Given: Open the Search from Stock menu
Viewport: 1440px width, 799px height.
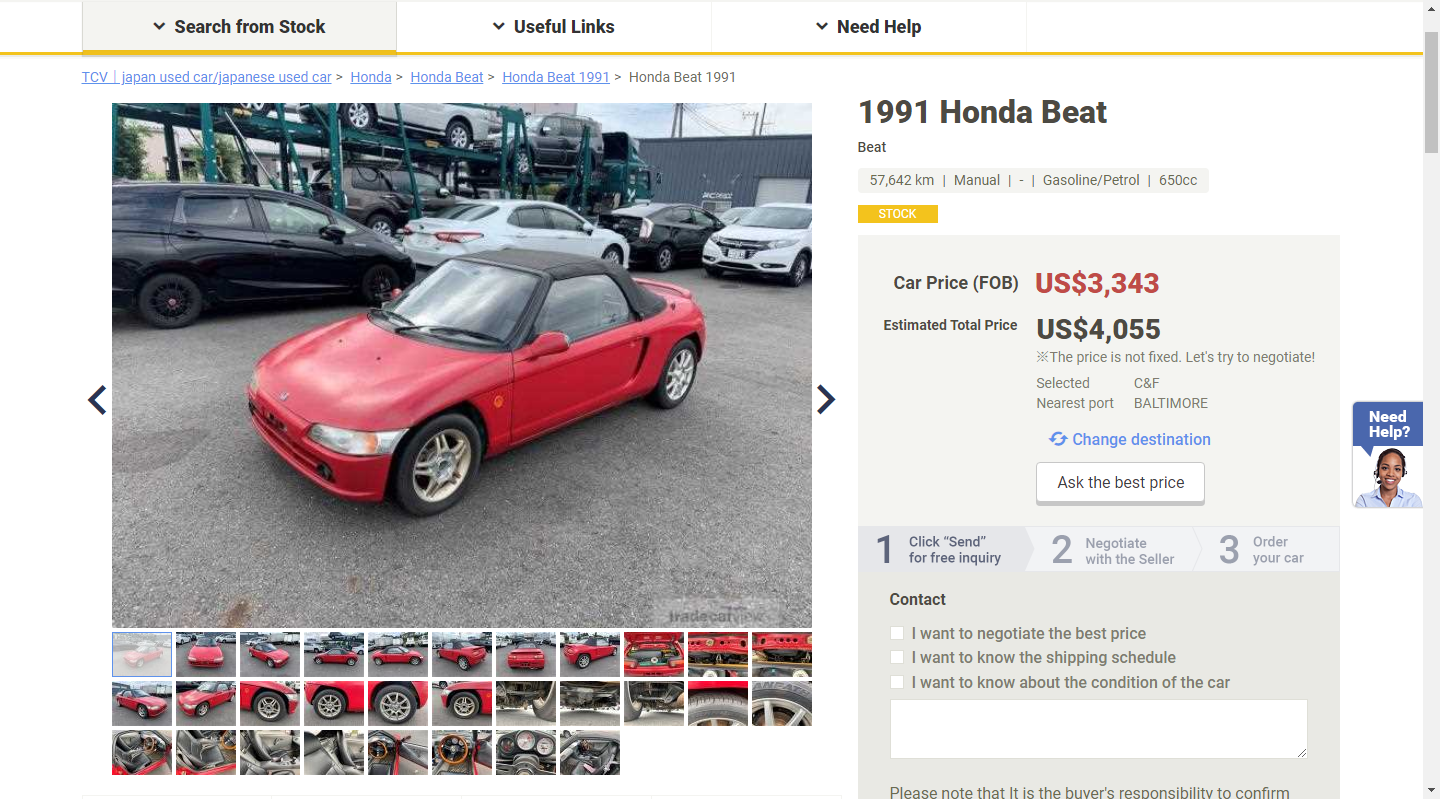Looking at the screenshot, I should click(x=239, y=27).
